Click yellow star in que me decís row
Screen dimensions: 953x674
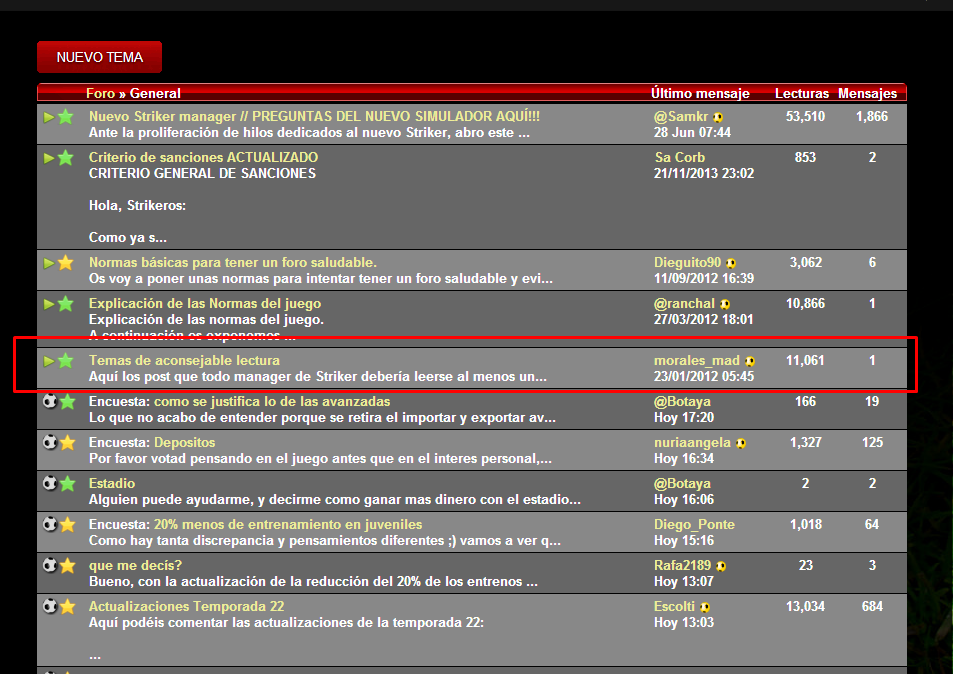pyautogui.click(x=68, y=565)
